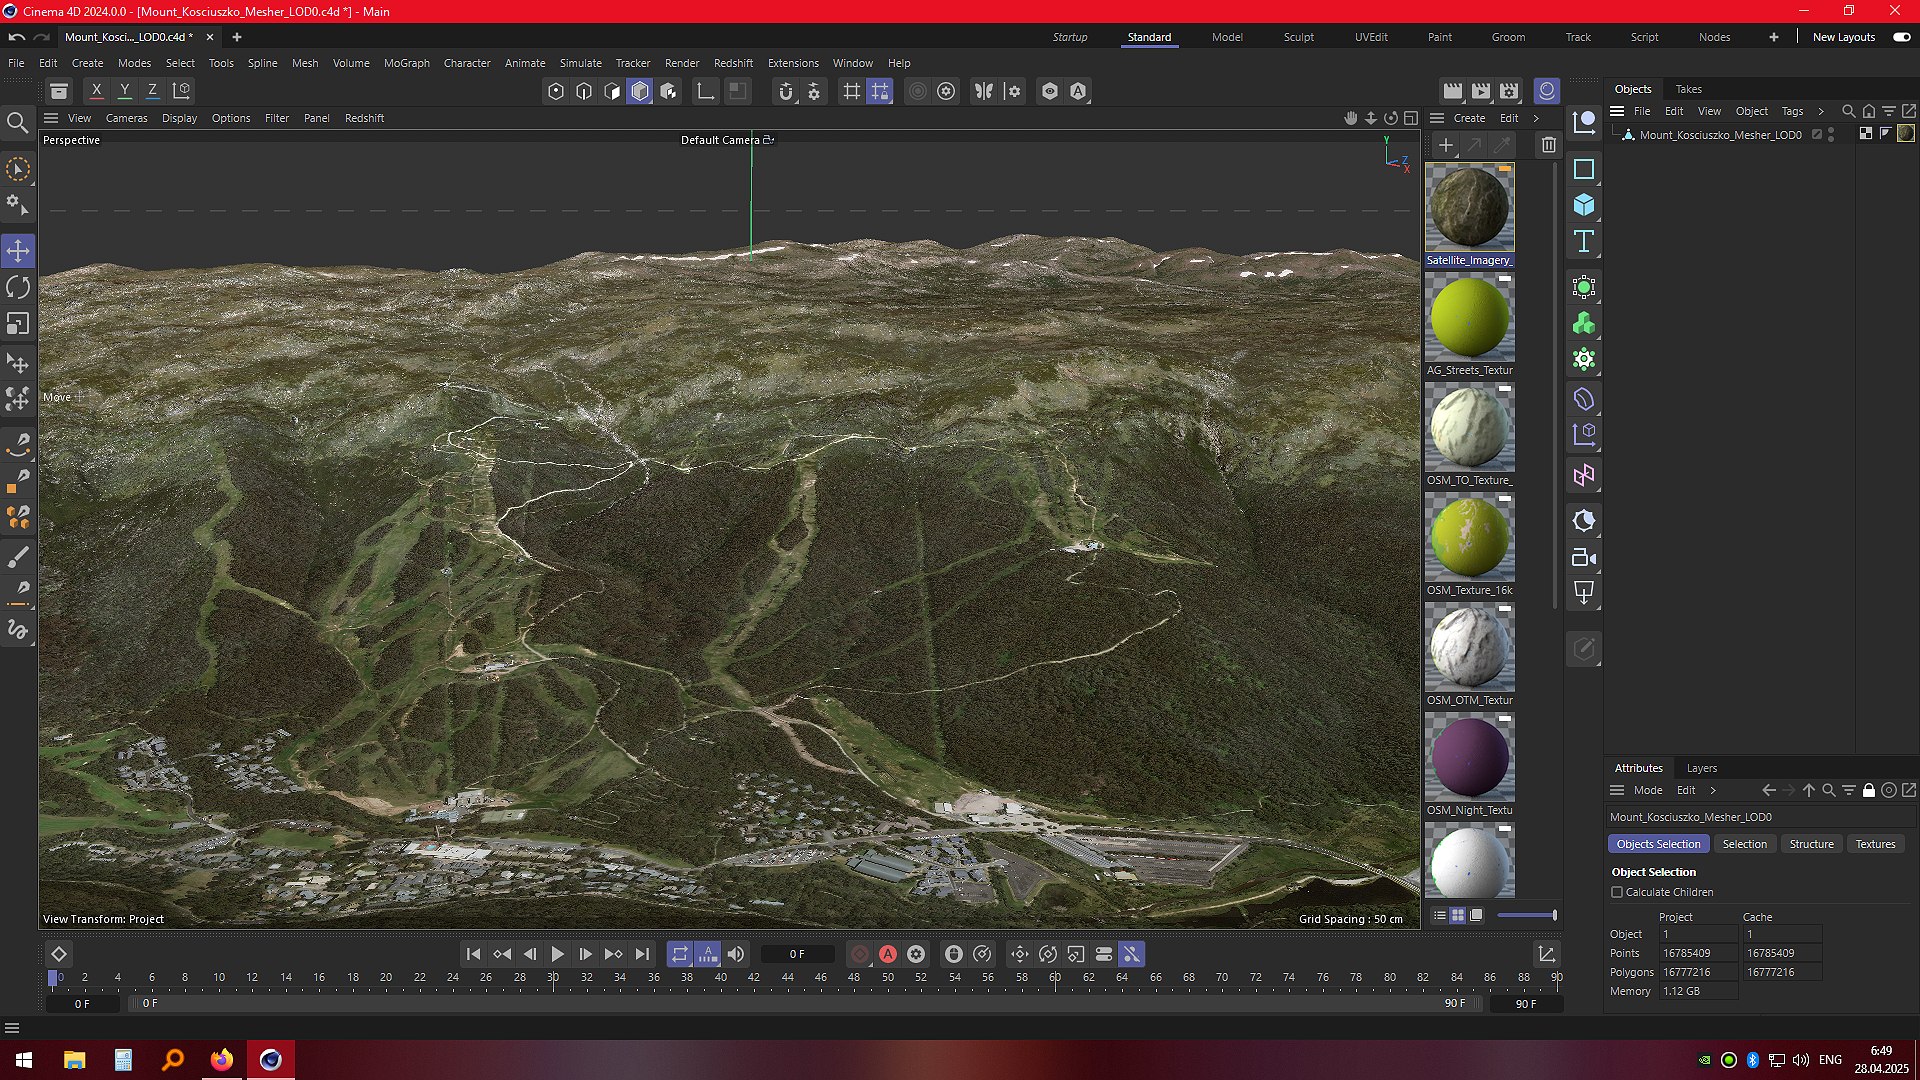This screenshot has height=1080, width=1920.
Task: Search objects in Object Manager magnifier
Action: pos(1849,111)
